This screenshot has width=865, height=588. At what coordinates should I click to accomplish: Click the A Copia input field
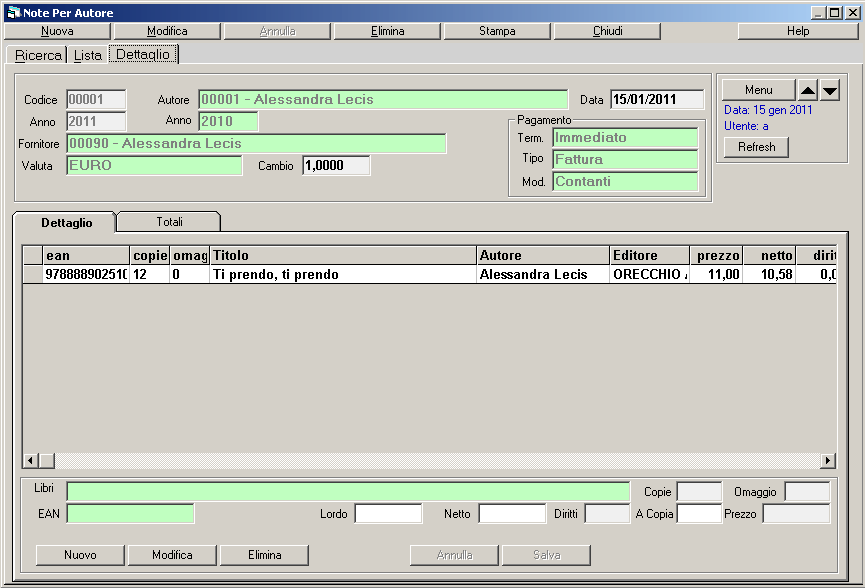coord(700,514)
